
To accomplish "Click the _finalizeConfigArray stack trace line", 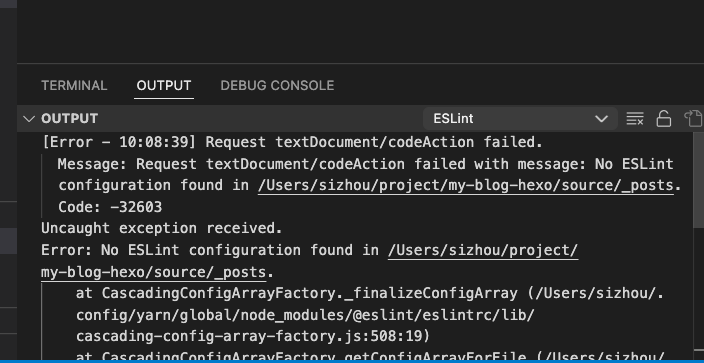I will [x=370, y=293].
